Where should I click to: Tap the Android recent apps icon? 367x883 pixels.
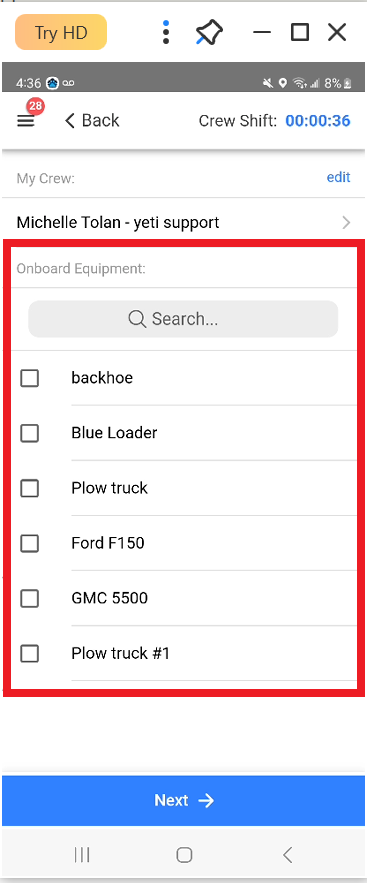pos(82,855)
